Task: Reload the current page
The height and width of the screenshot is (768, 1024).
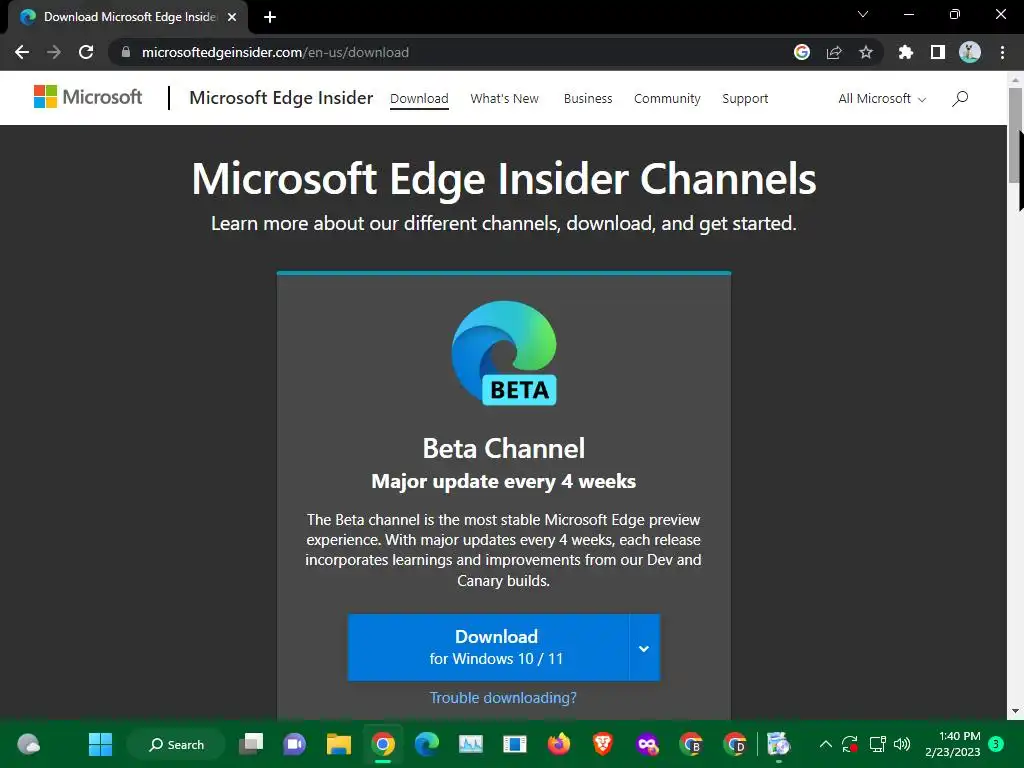Action: tap(86, 52)
